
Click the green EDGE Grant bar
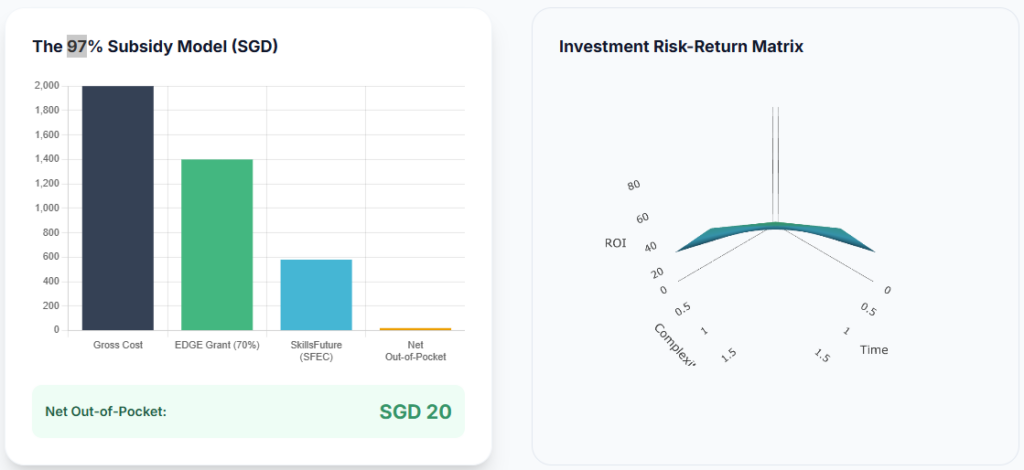(x=217, y=245)
